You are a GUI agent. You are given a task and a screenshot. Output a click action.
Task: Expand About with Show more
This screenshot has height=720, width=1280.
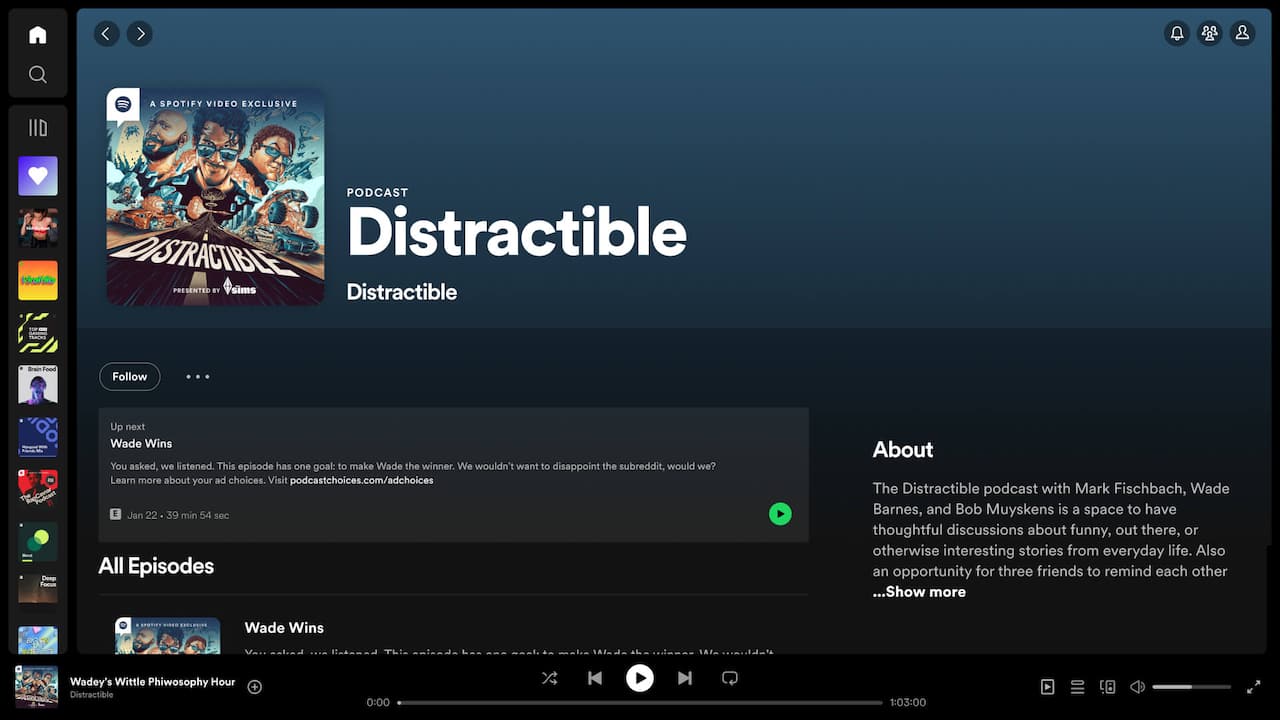[919, 592]
